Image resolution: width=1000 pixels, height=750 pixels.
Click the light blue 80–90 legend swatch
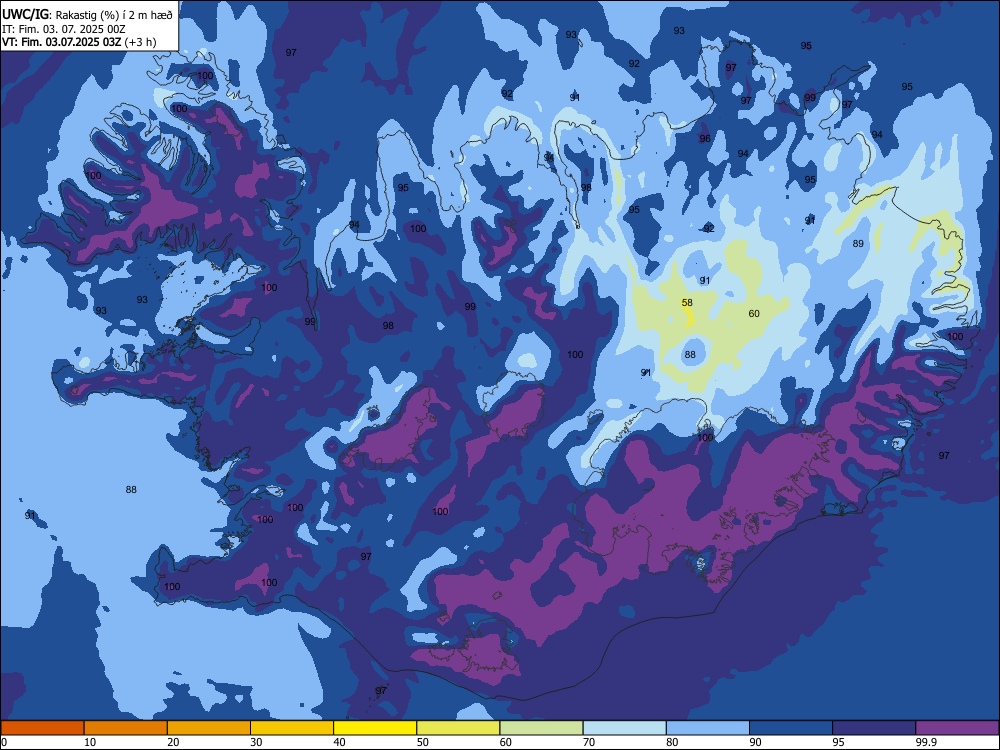[x=708, y=728]
